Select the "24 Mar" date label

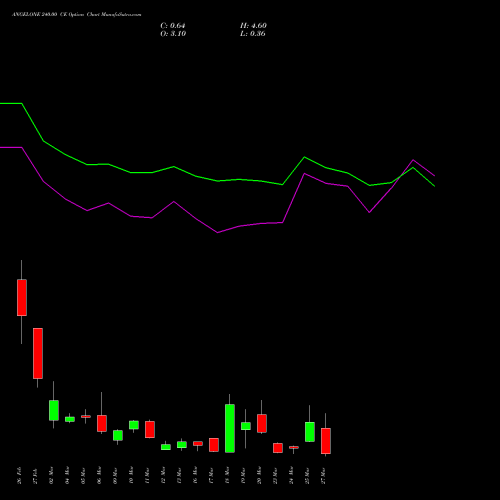click(291, 475)
